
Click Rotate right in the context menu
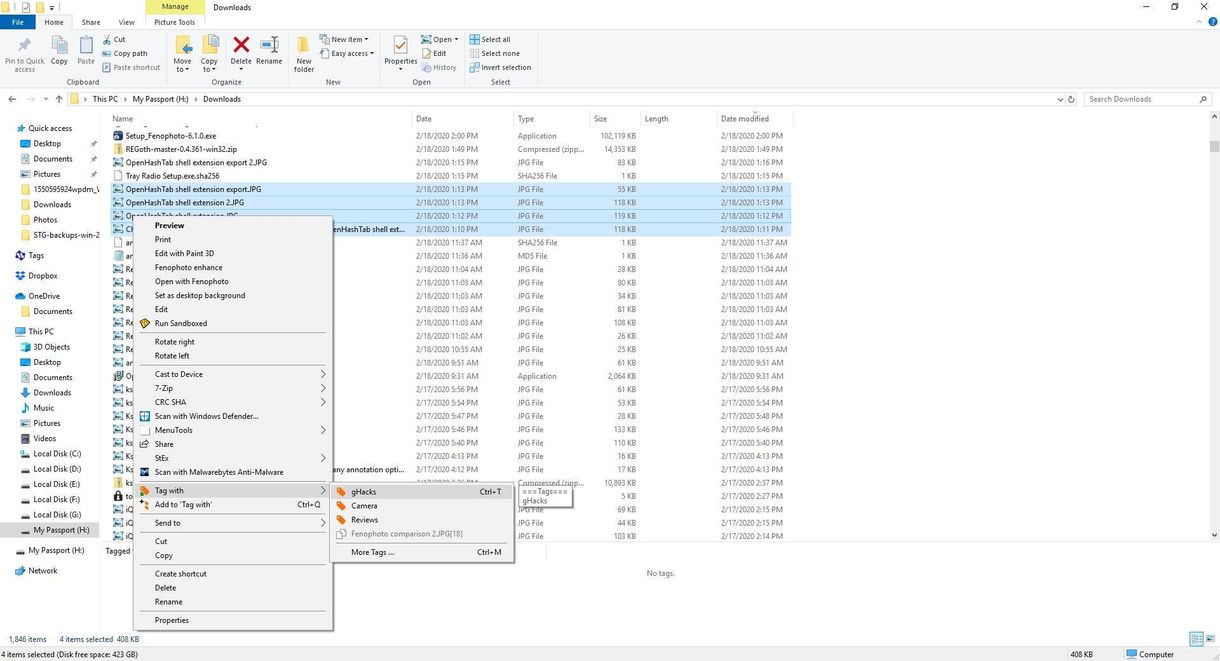pos(175,342)
